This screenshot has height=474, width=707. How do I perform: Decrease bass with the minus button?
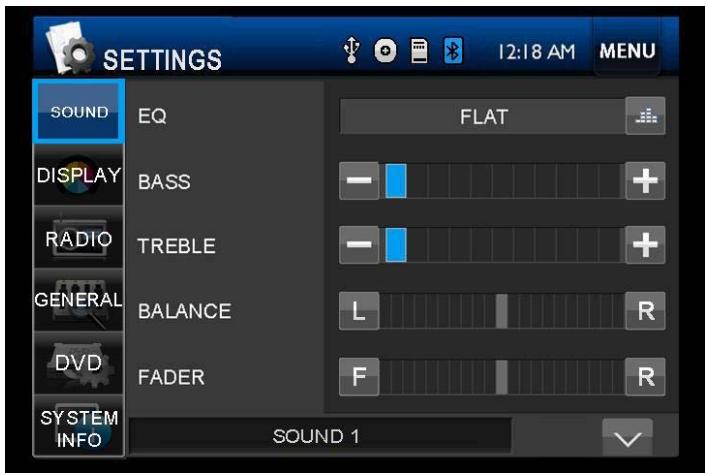[x=359, y=182]
